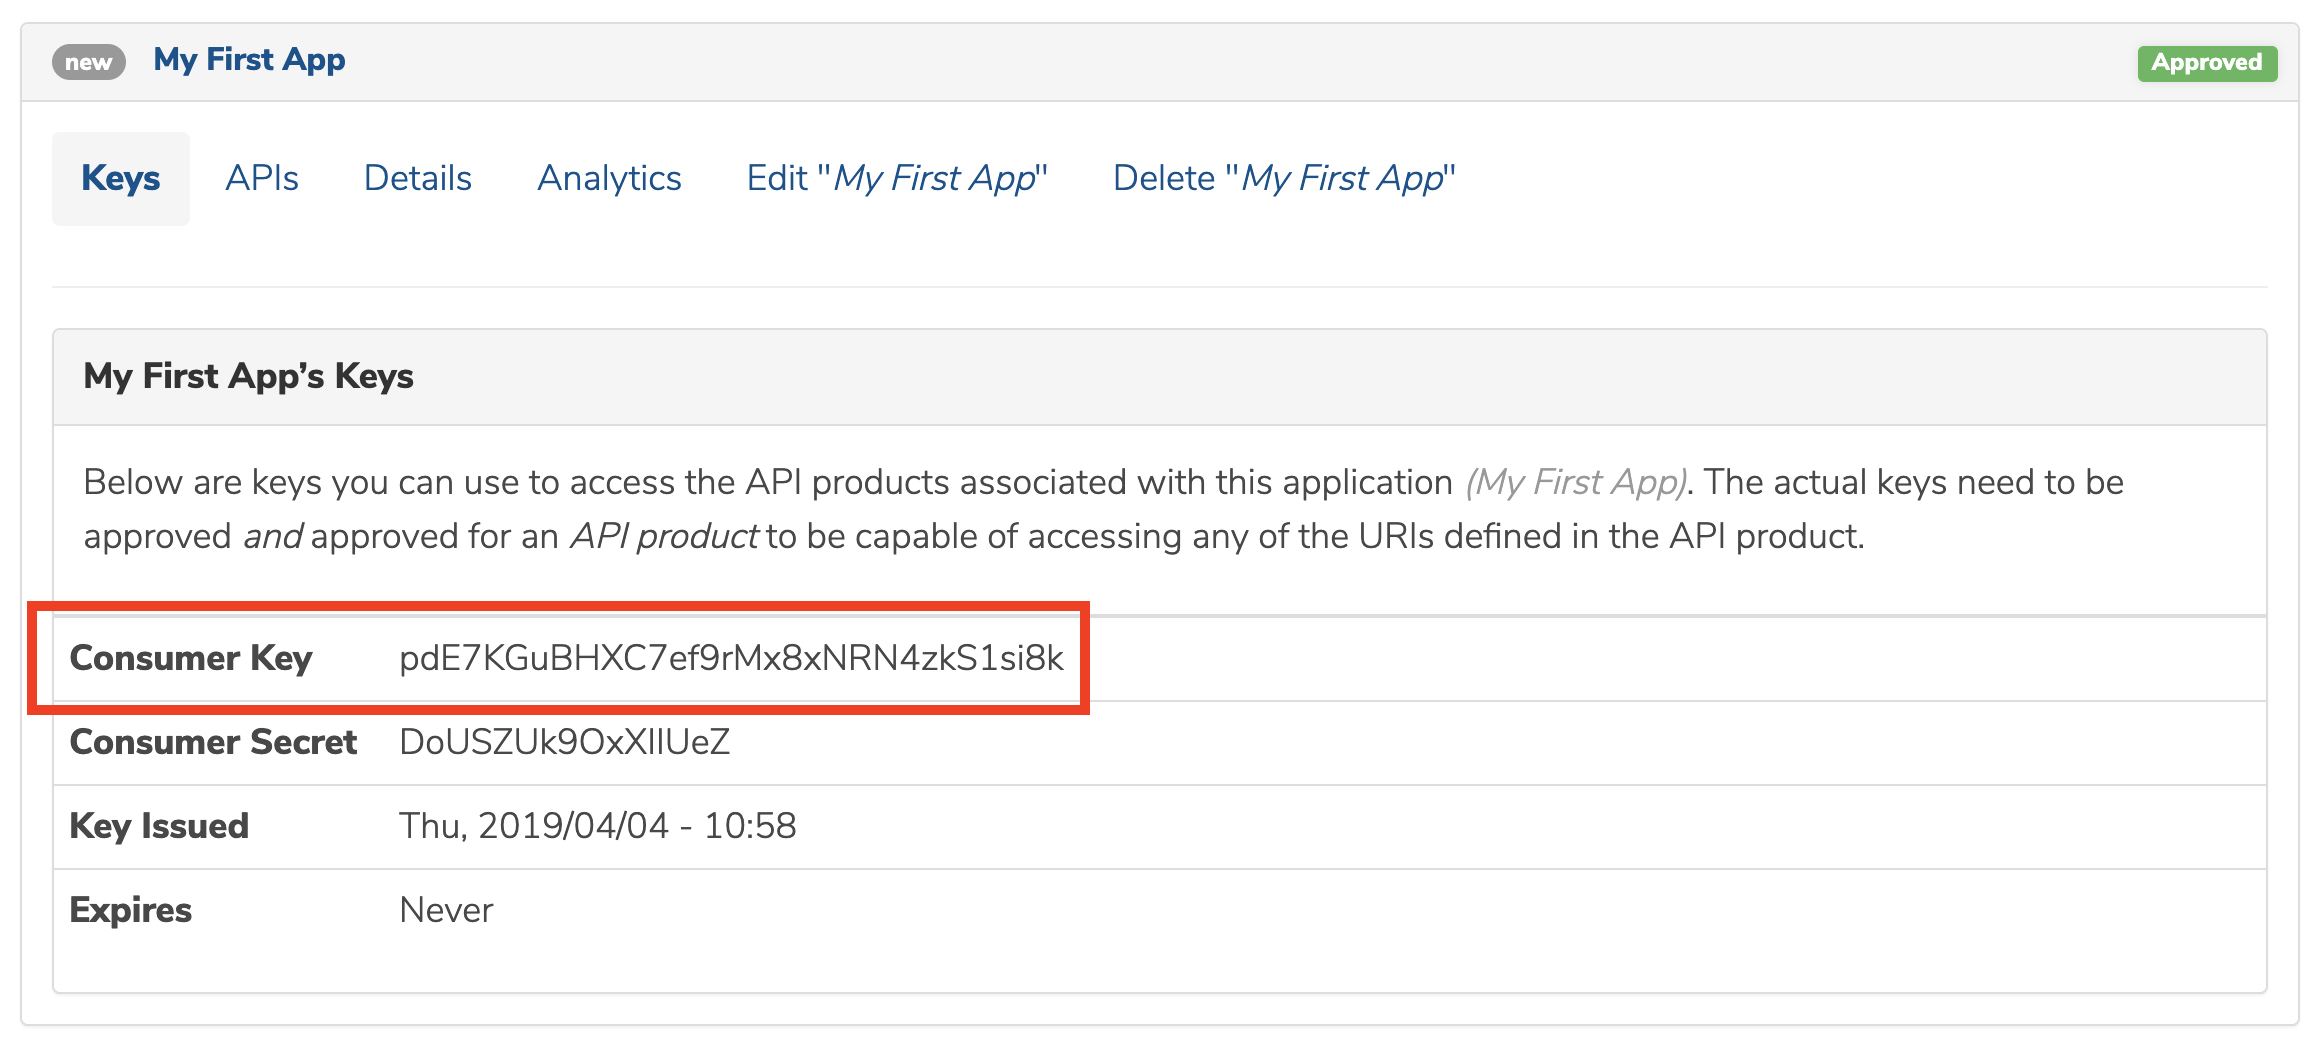Select the Consumer Secret value DoUSZUk9OxXllUeZ
Screen dimensions: 2318x1052
(x=564, y=742)
